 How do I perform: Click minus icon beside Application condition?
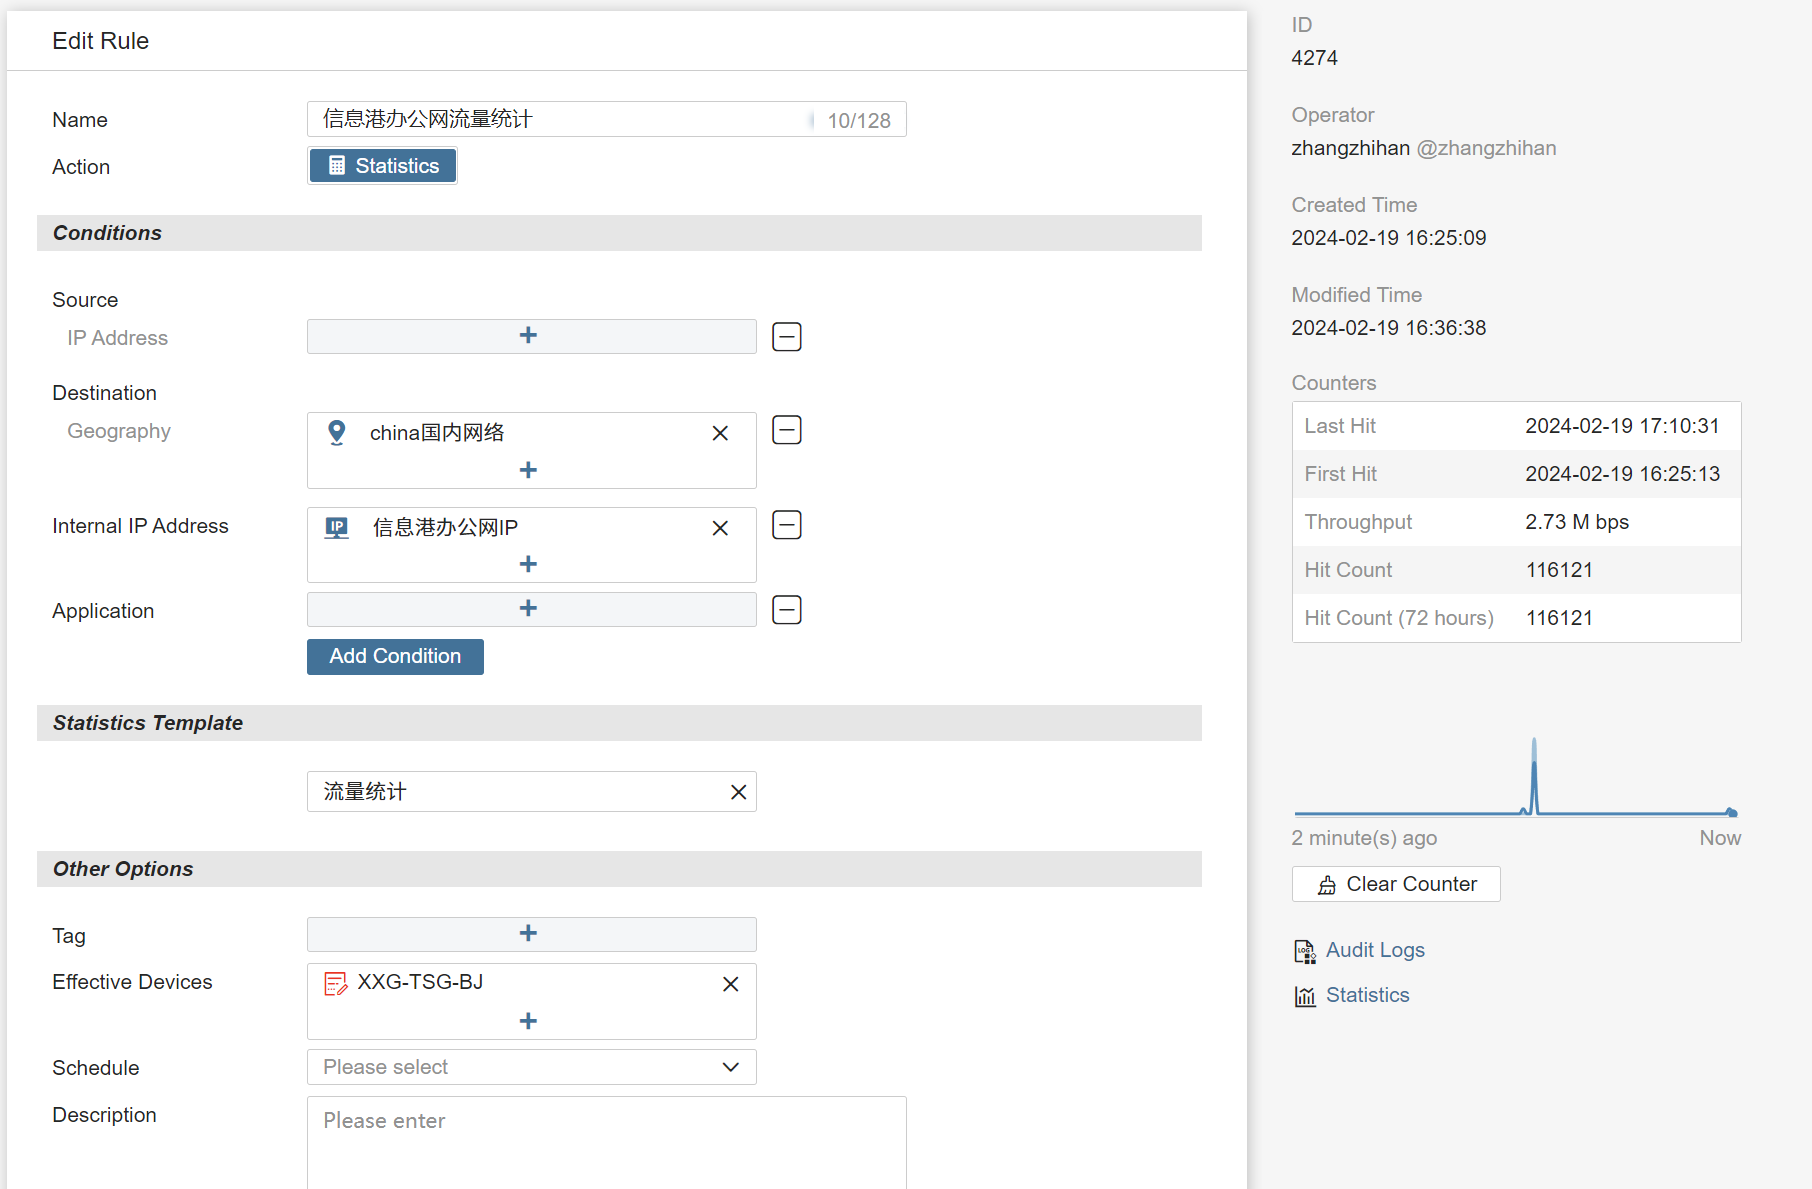(x=787, y=610)
